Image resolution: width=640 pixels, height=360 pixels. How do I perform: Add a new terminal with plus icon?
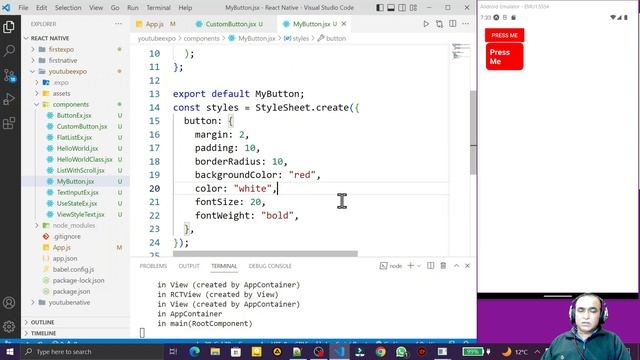coord(411,266)
